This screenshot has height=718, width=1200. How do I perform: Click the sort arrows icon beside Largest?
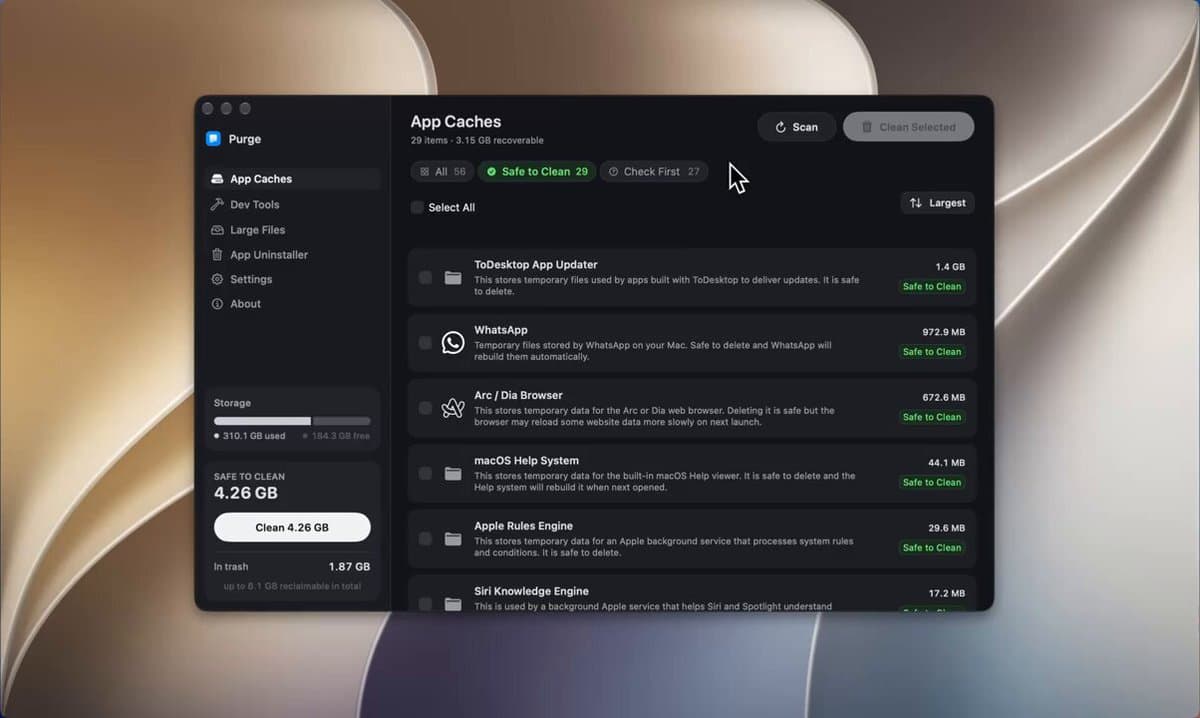[x=916, y=203]
